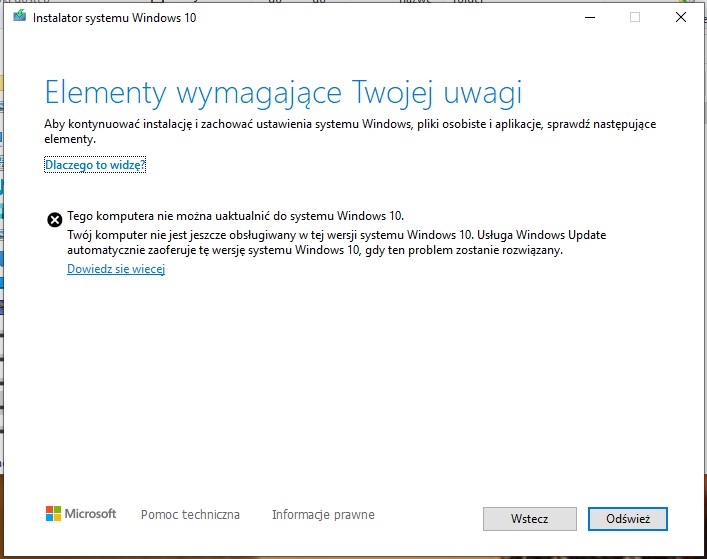Click the Windows 10 installer title bar icon
707x559 pixels.
pos(19,17)
